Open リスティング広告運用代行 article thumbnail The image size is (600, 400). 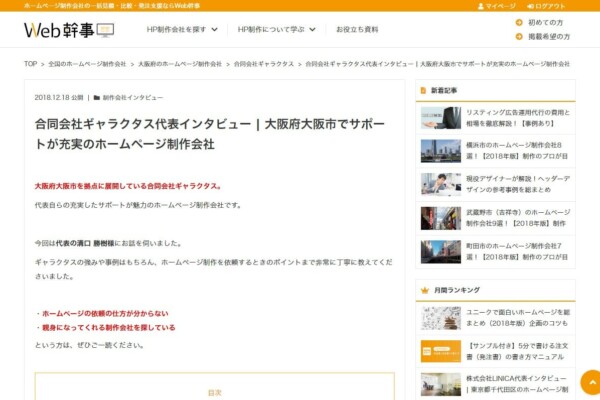(x=441, y=118)
